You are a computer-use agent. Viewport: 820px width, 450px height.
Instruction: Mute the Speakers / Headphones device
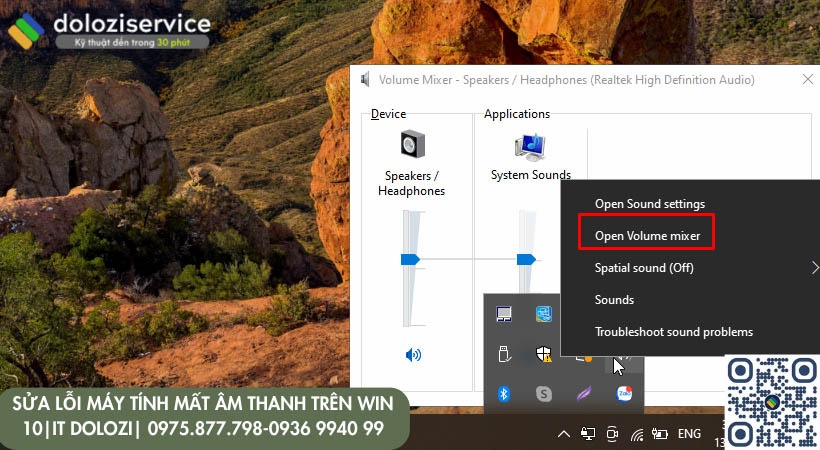[x=413, y=354]
